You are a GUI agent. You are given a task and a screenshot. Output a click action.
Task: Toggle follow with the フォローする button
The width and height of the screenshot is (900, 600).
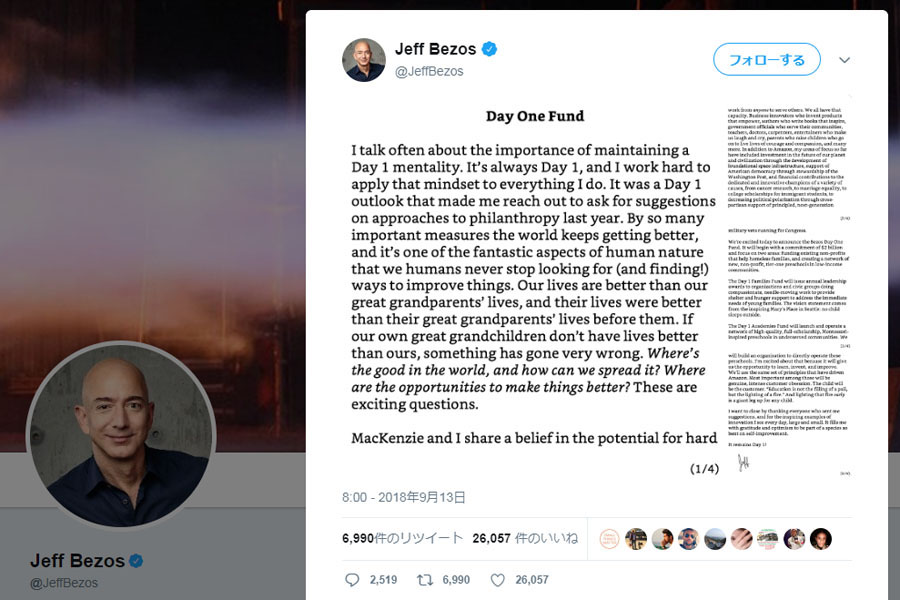(x=766, y=60)
